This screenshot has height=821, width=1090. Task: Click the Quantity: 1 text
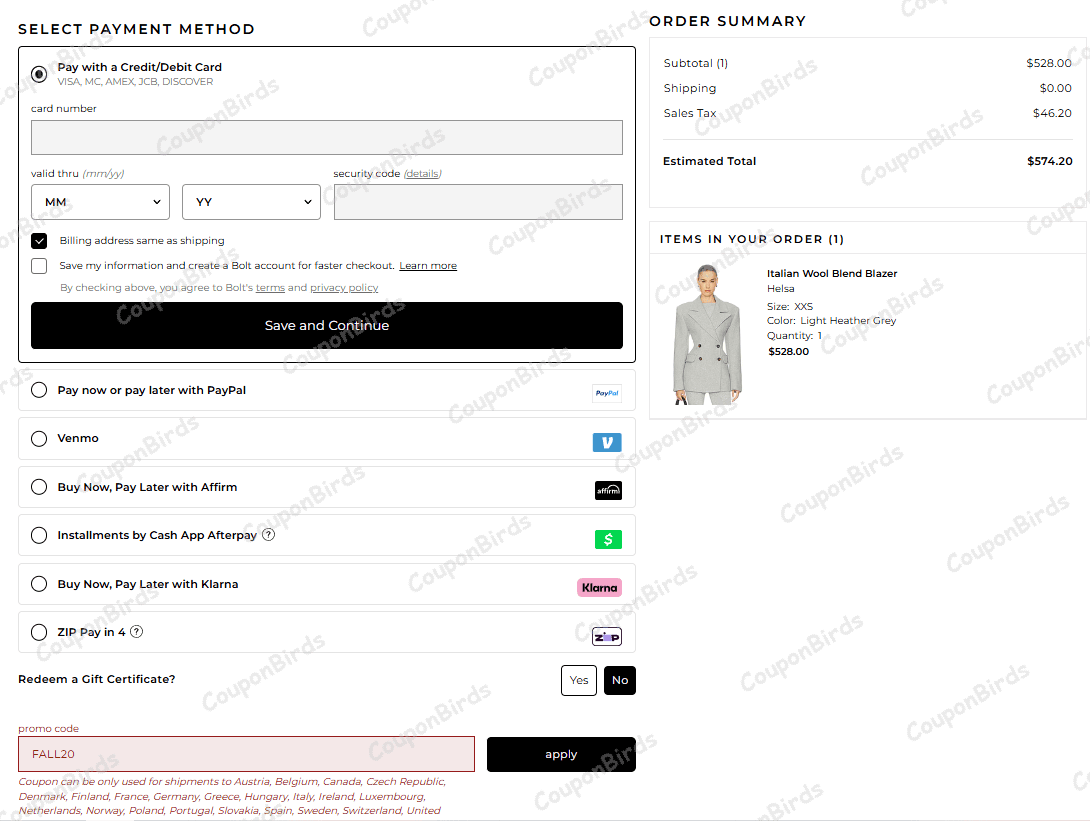pyautogui.click(x=795, y=336)
